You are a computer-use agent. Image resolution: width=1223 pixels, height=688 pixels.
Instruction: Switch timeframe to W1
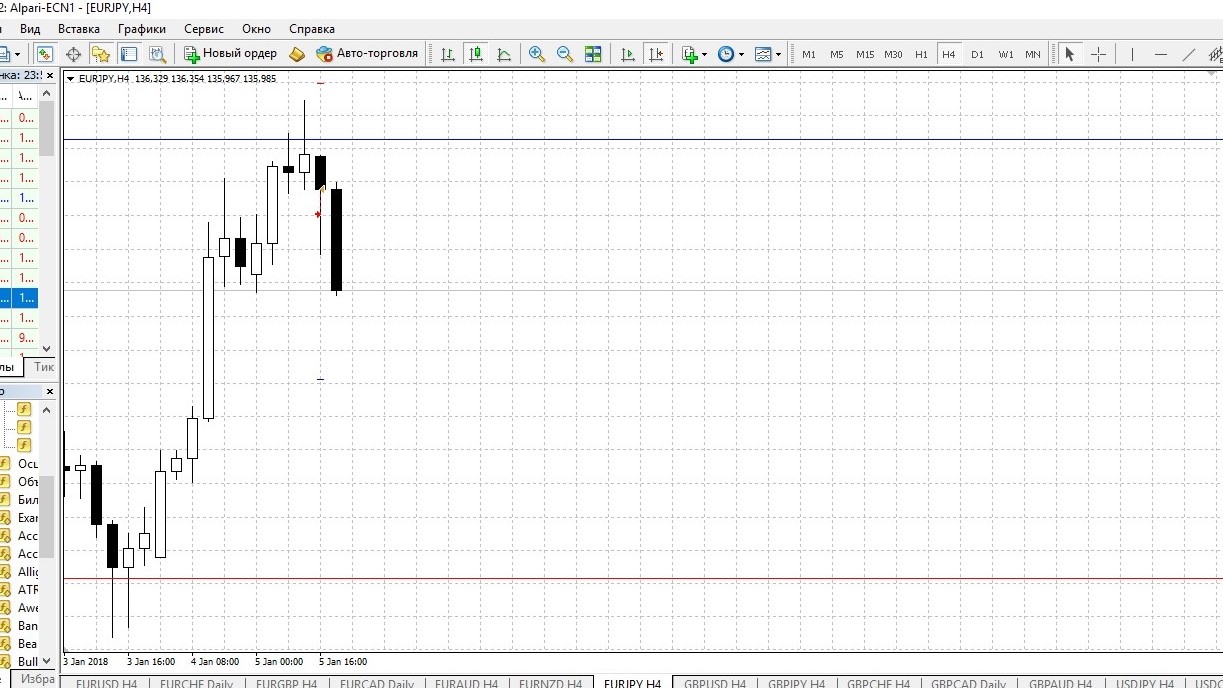pos(1005,54)
